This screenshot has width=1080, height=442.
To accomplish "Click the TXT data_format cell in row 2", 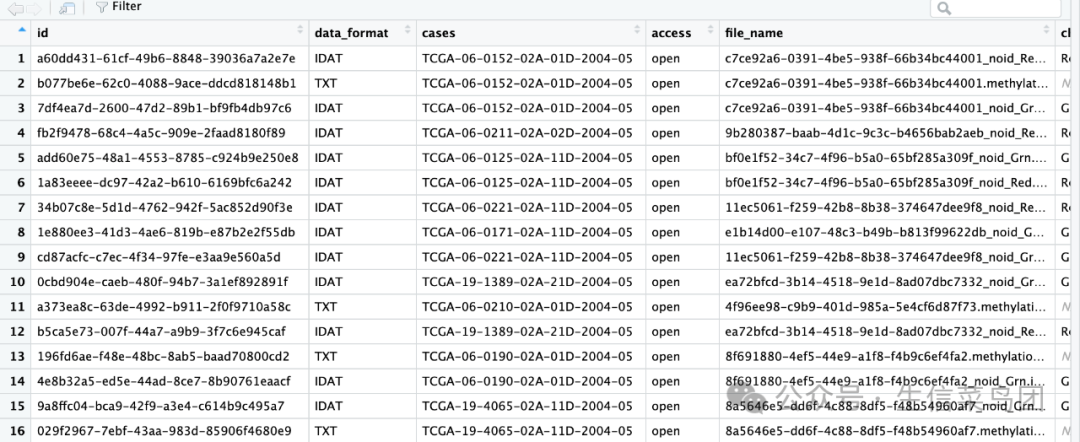I will (326, 83).
